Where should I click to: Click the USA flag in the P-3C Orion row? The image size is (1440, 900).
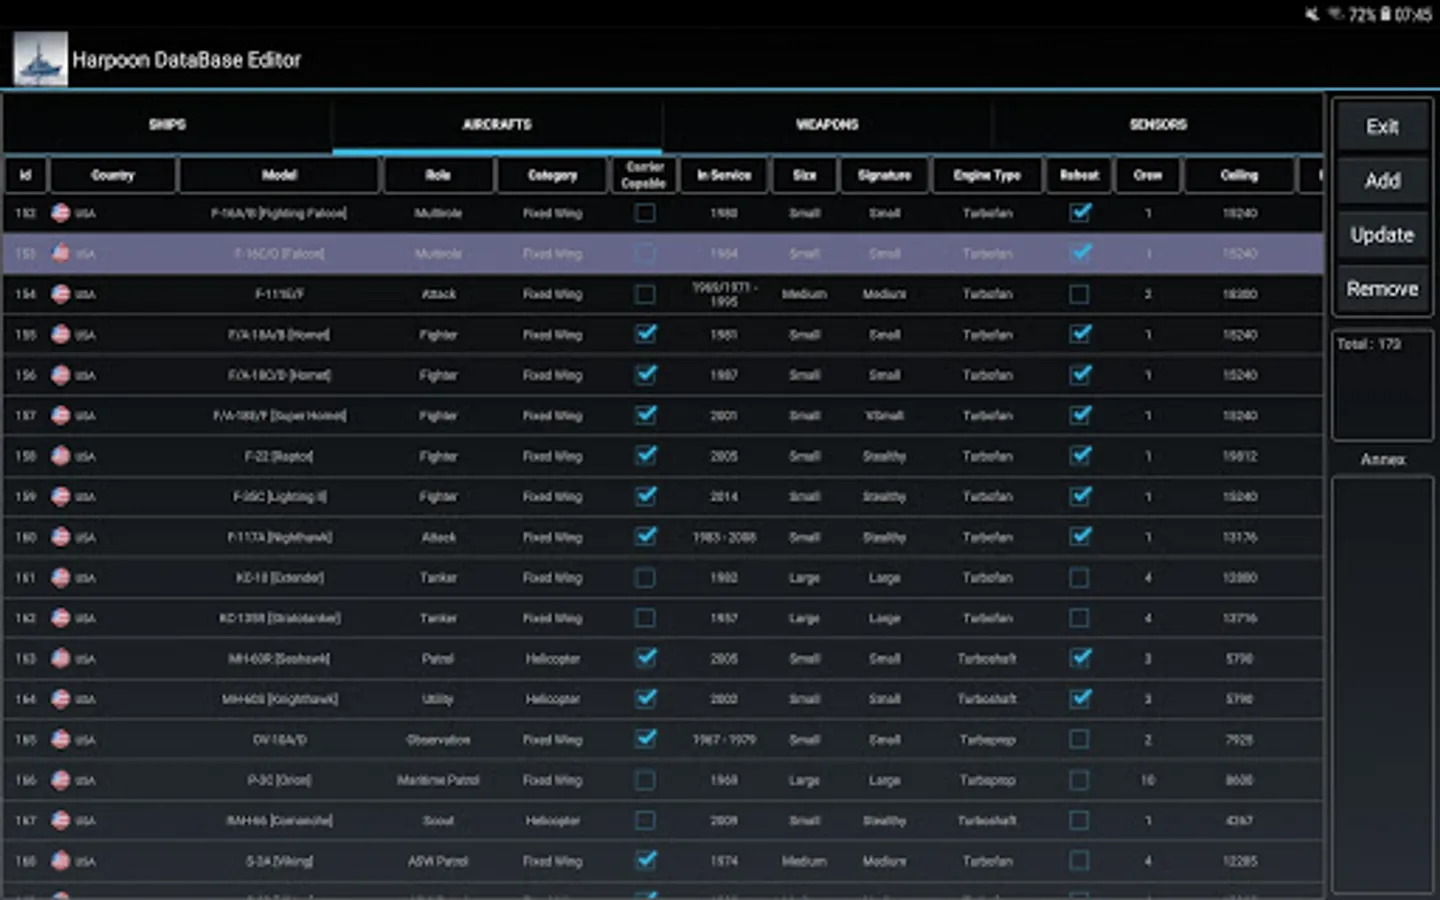61,780
